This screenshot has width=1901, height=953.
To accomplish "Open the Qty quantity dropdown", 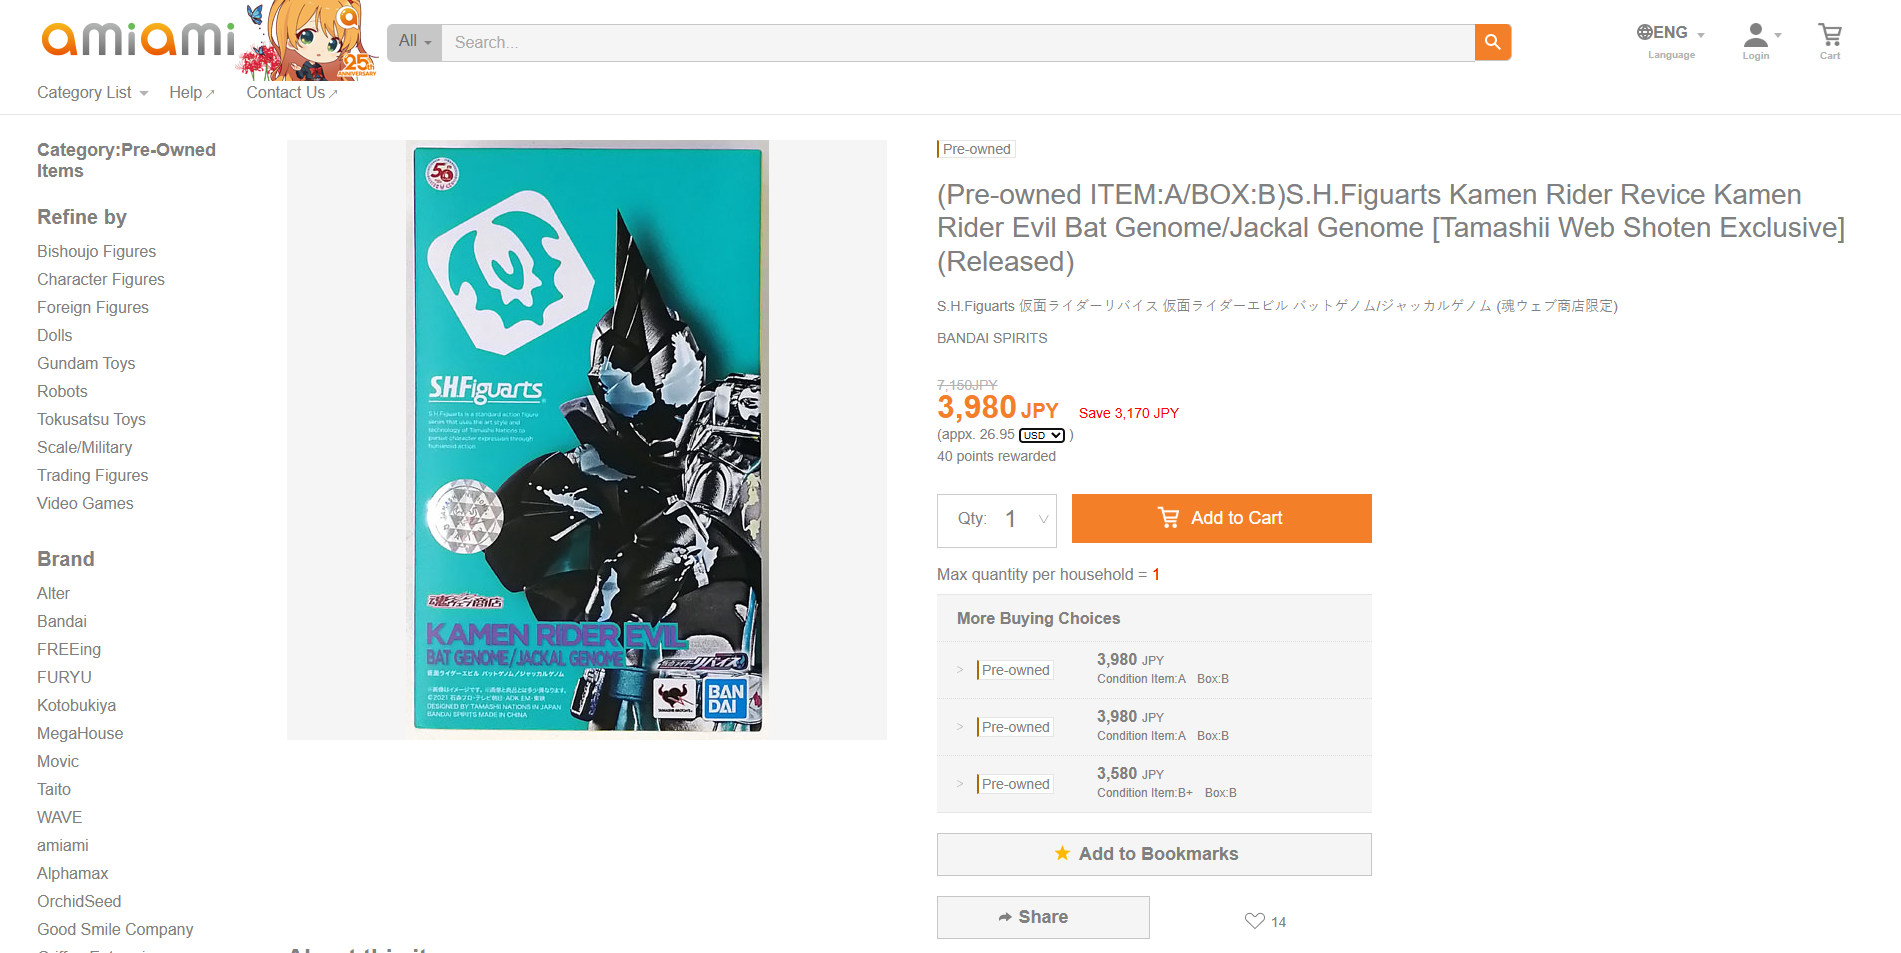I will [997, 520].
